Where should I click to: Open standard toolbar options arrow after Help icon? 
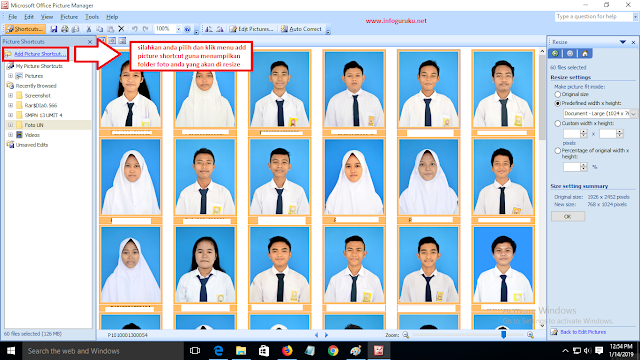point(196,30)
